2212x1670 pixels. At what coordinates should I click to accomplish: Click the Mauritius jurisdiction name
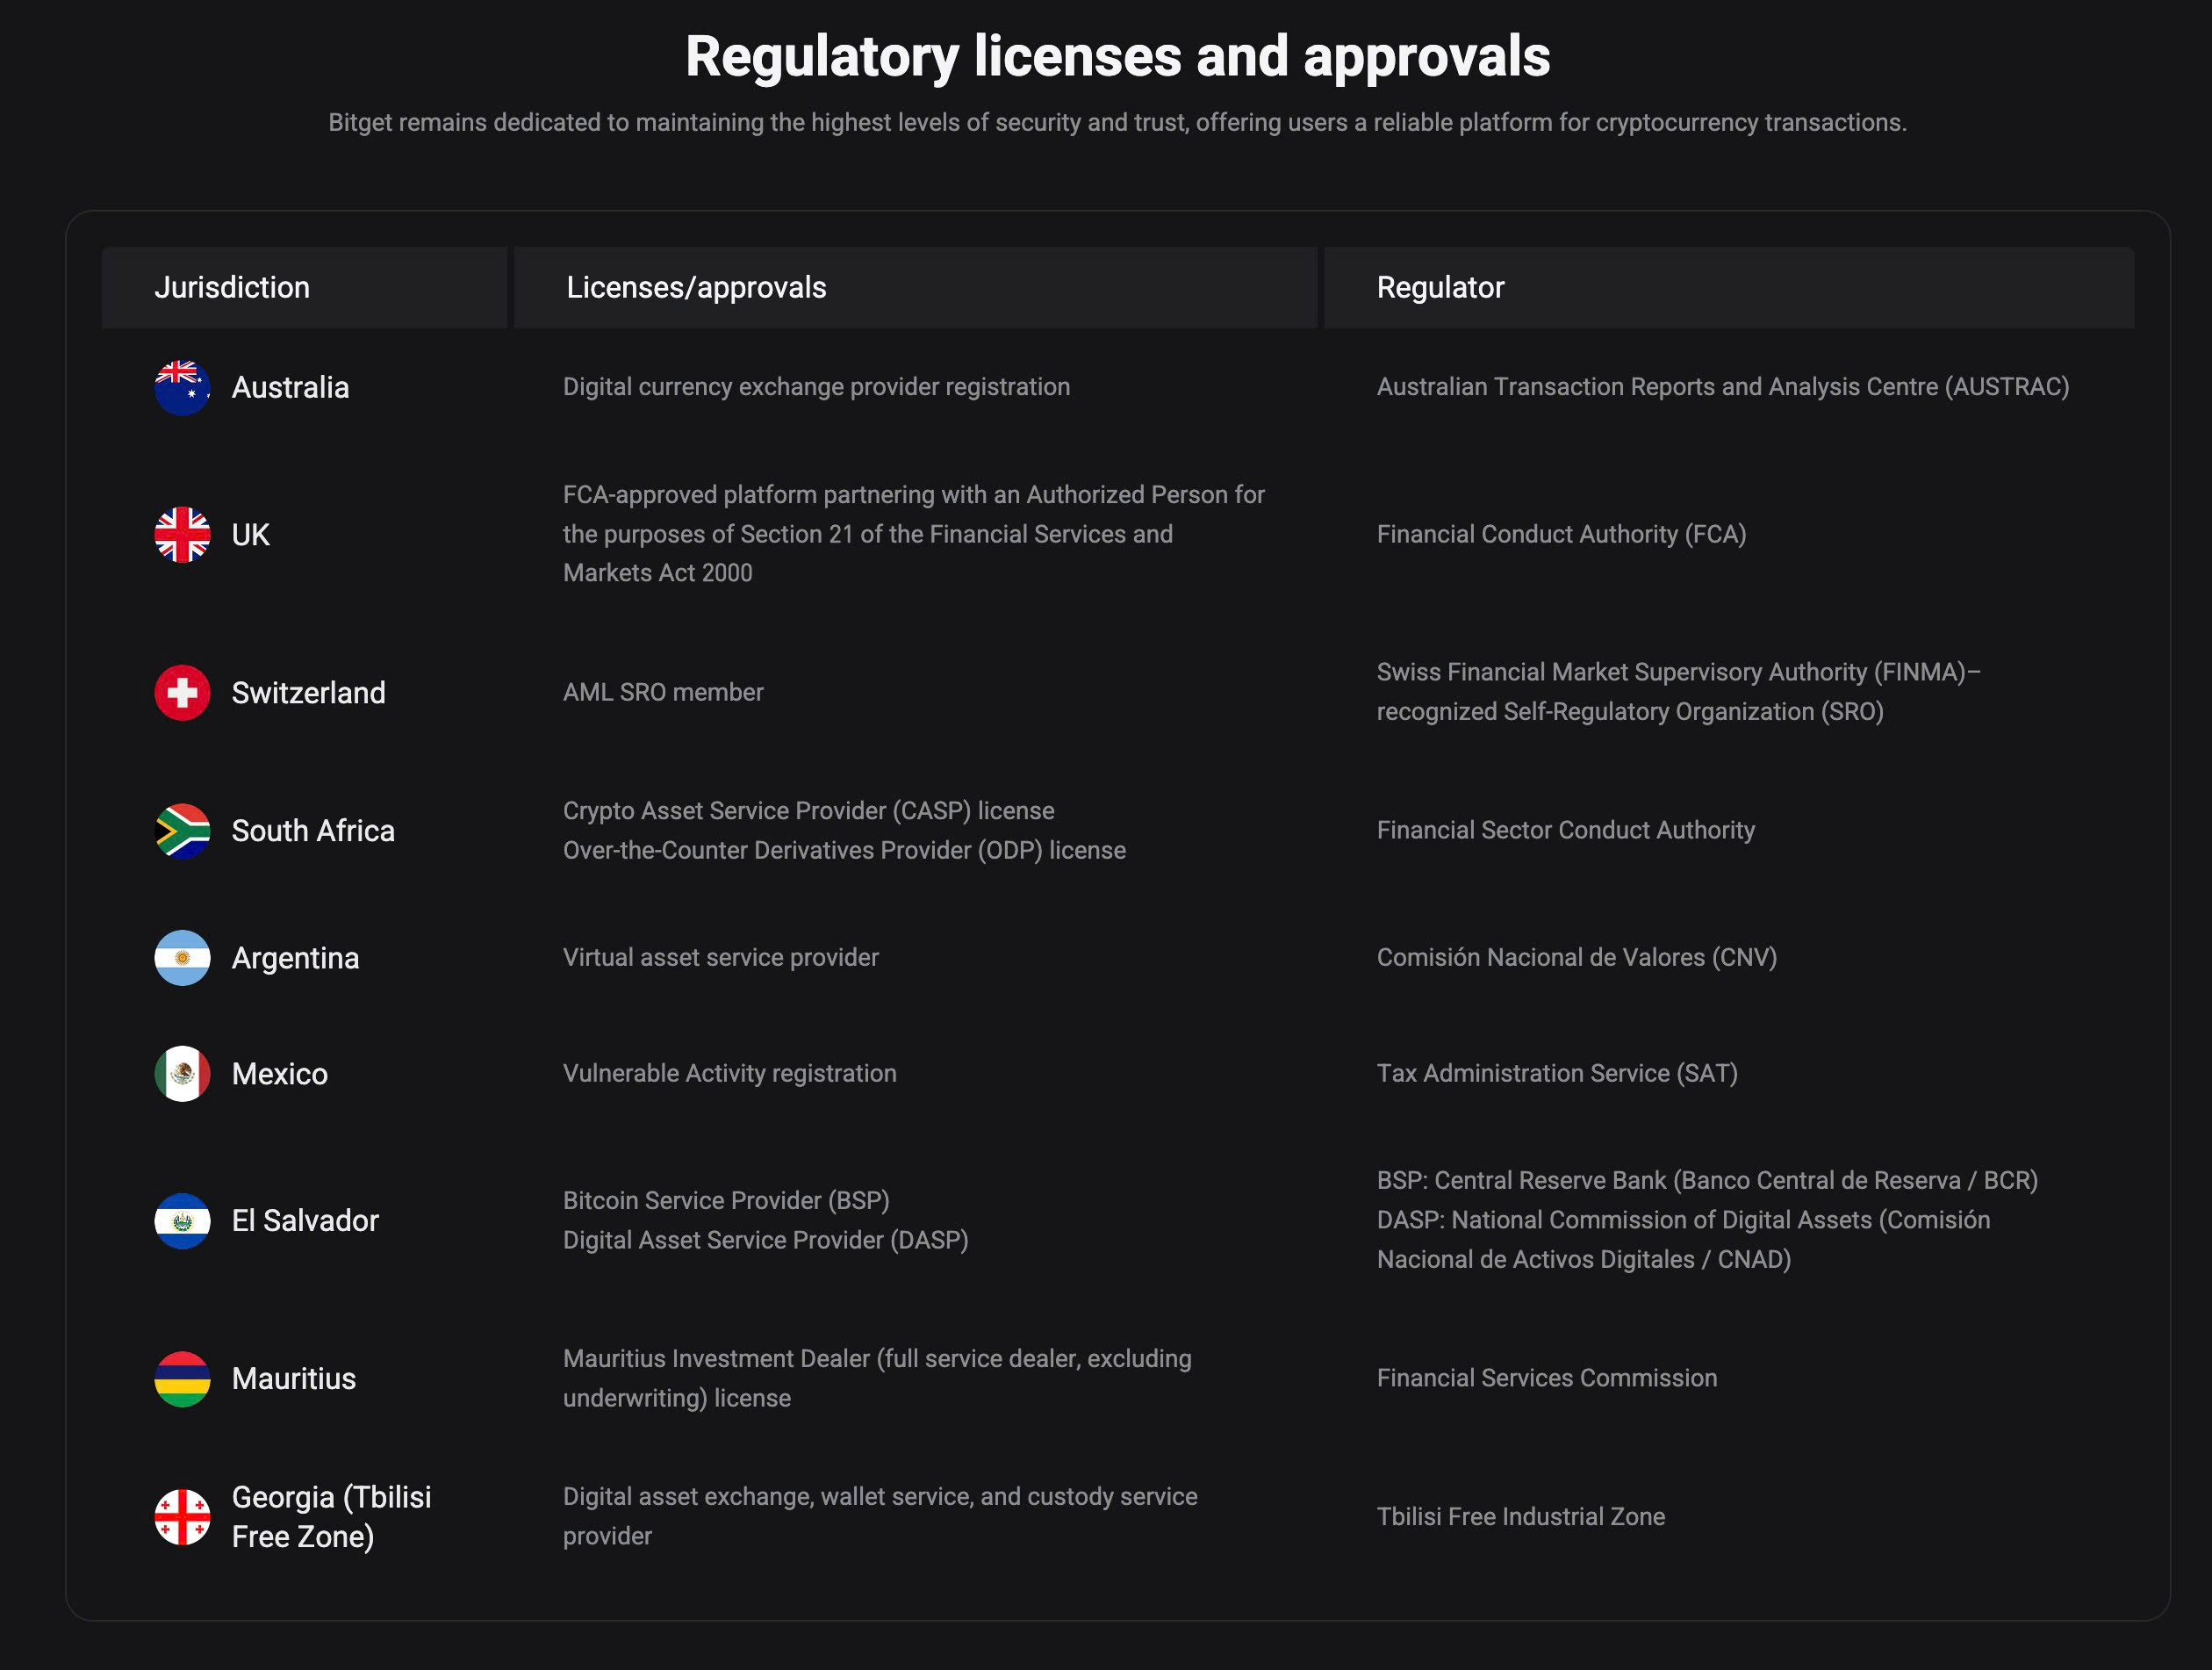tap(293, 1379)
